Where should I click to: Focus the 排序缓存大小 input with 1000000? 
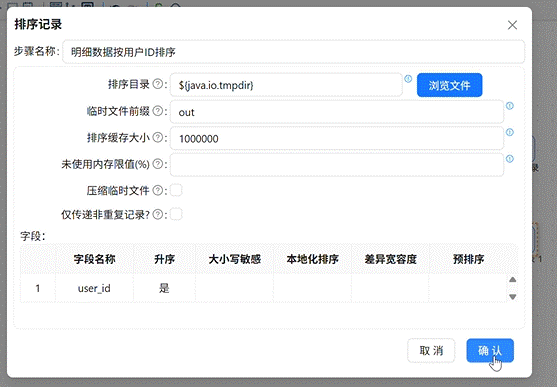pyautogui.click(x=337, y=138)
